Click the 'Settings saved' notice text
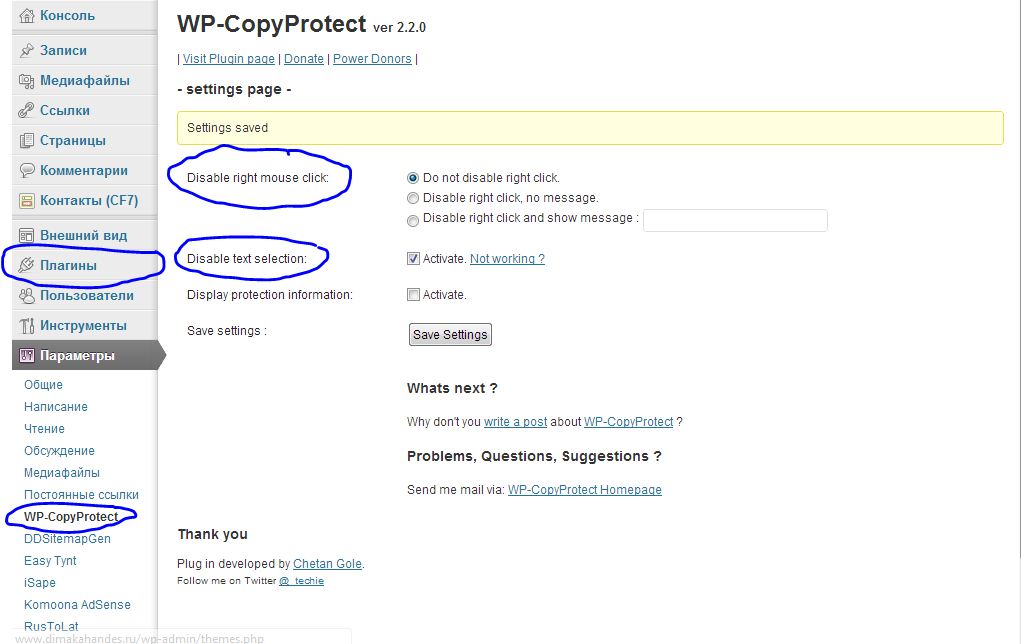 [227, 128]
